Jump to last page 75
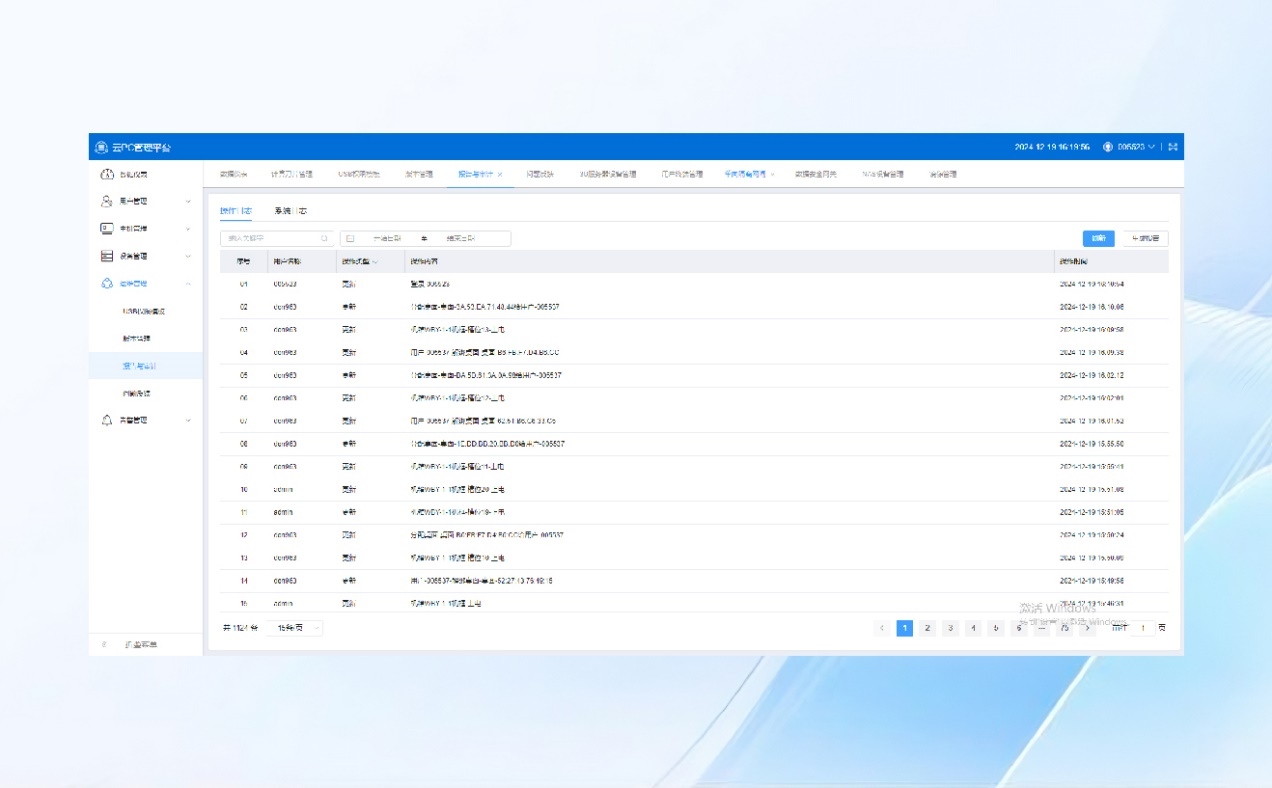 [x=1064, y=628]
